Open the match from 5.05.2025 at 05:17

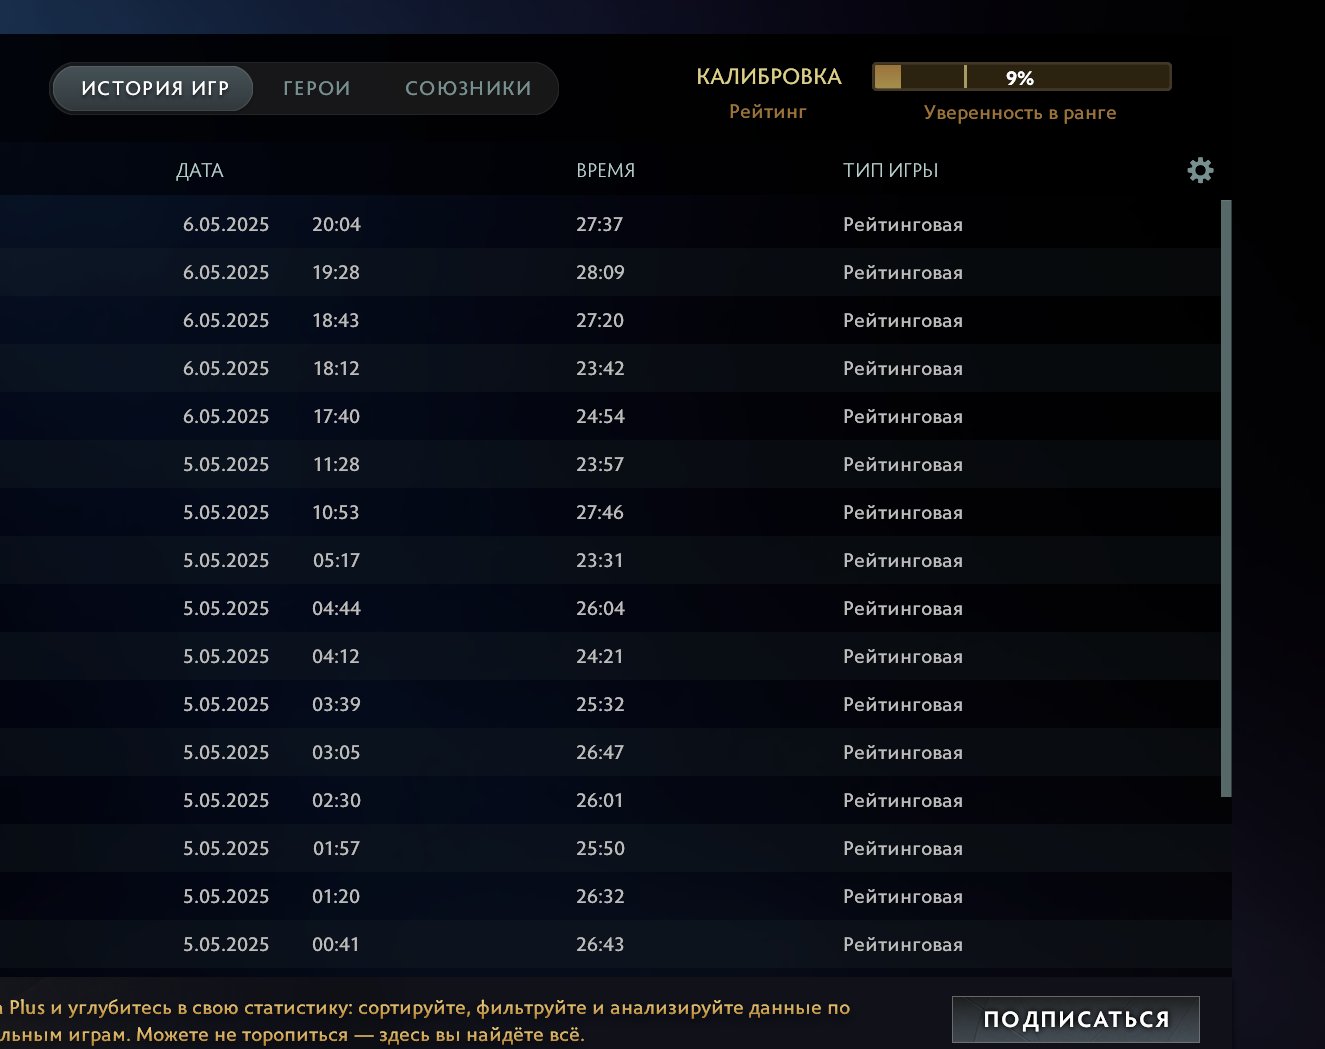[600, 560]
